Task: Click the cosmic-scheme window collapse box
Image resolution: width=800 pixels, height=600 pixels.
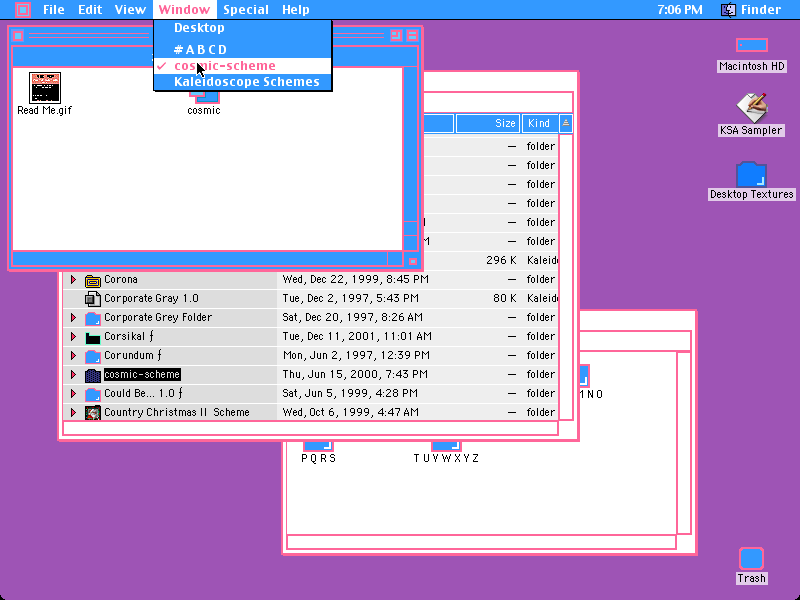Action: (412, 35)
